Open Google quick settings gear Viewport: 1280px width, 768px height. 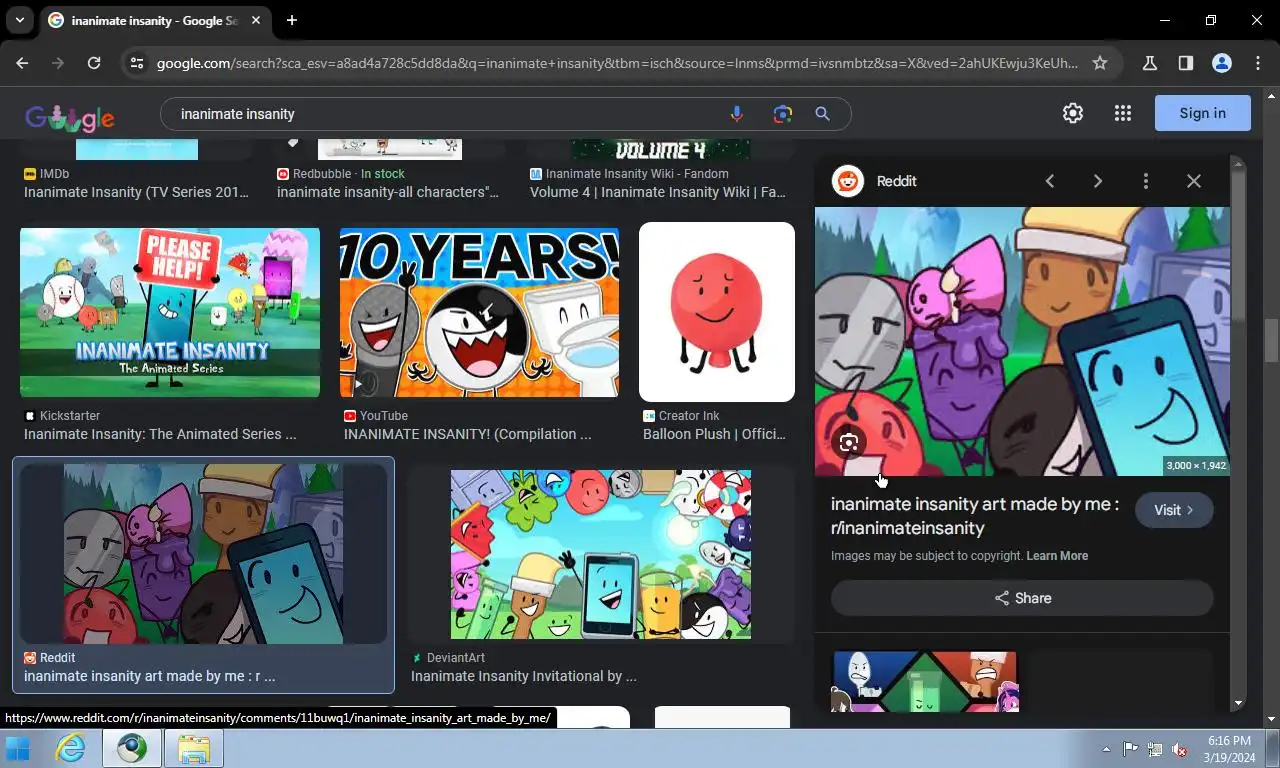(x=1073, y=113)
